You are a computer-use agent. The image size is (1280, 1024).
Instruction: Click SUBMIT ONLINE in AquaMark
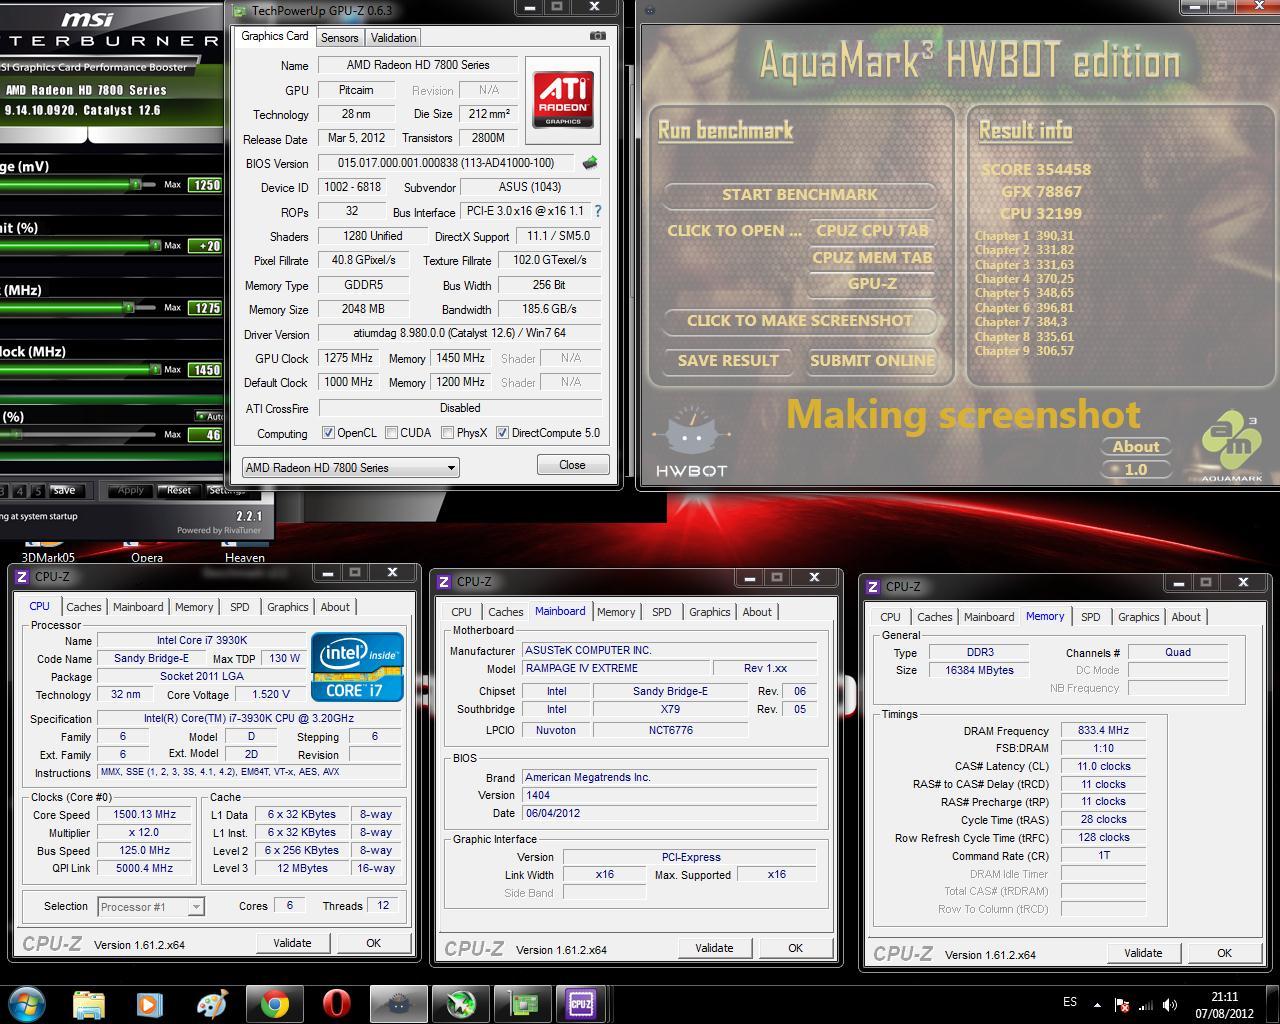click(x=872, y=361)
